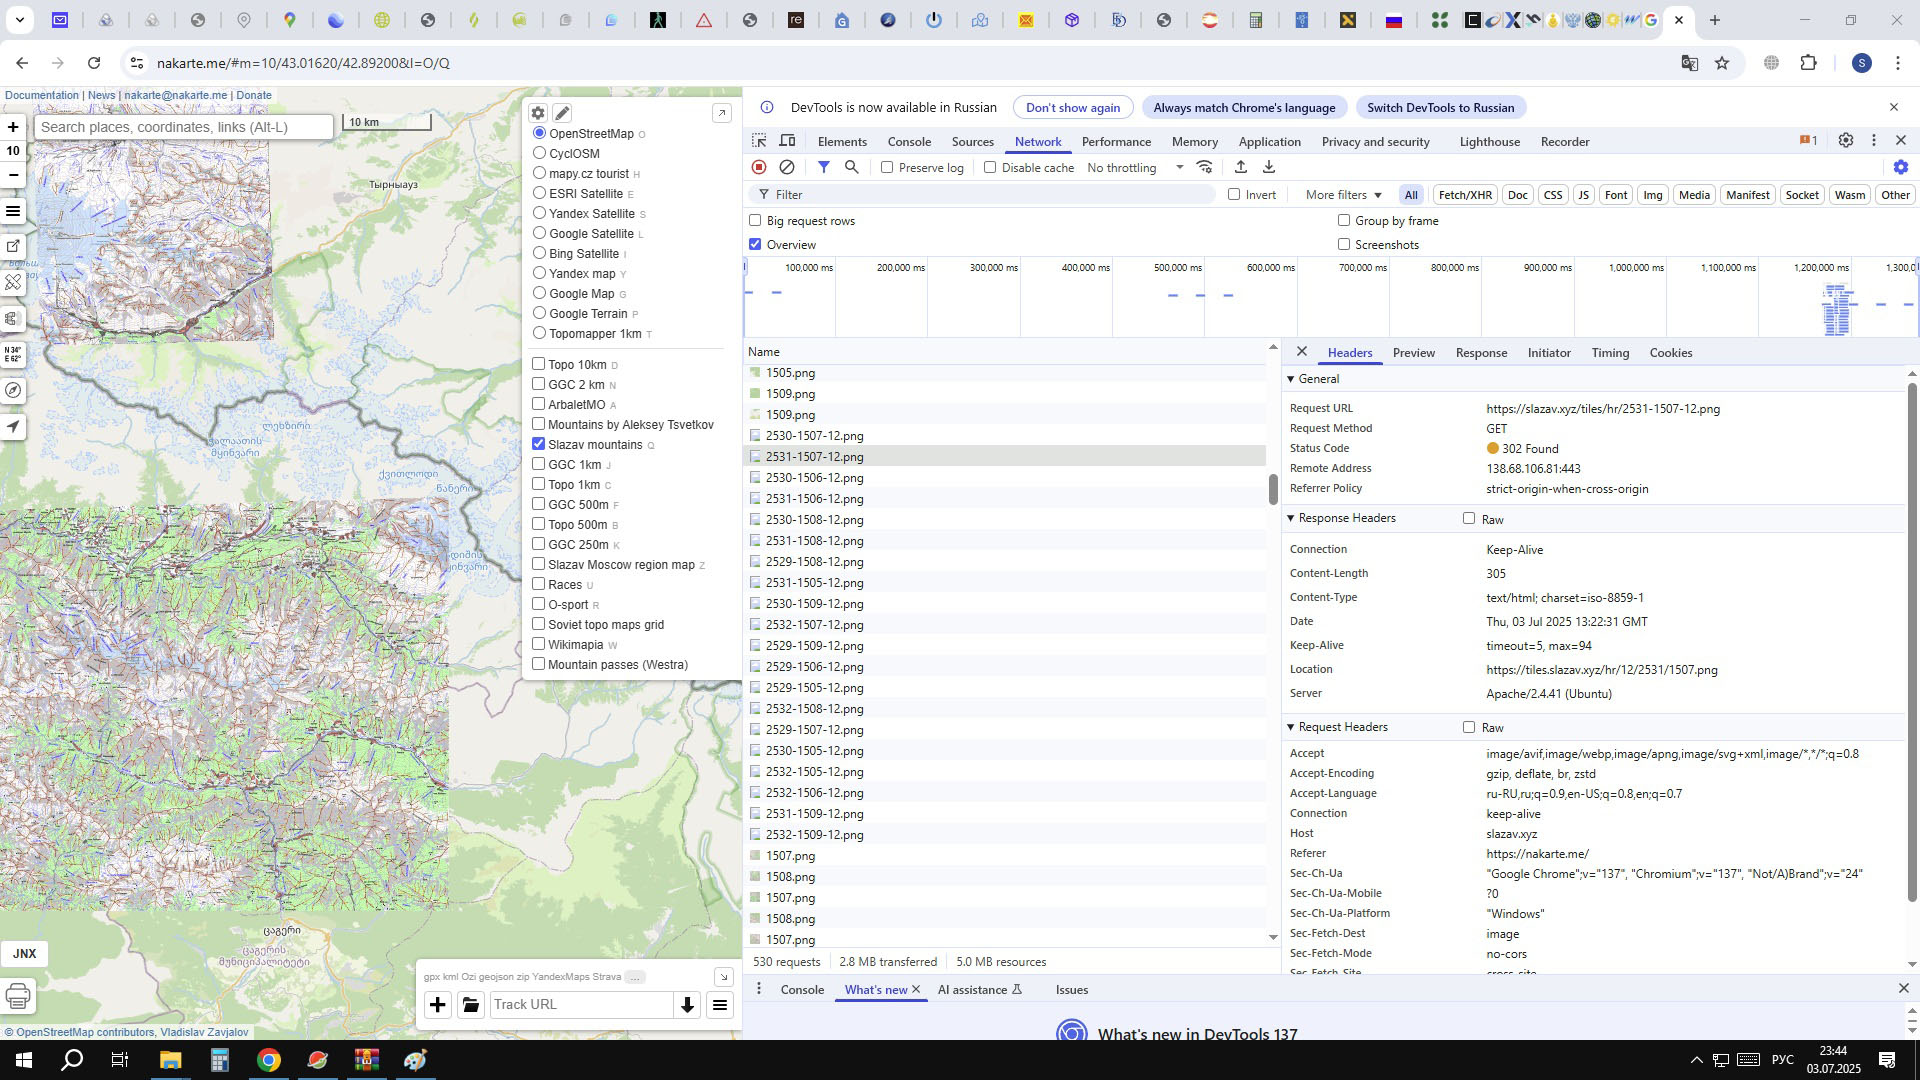Viewport: 1920px width, 1080px height.
Task: Open the Documentation link
Action: coord(41,95)
